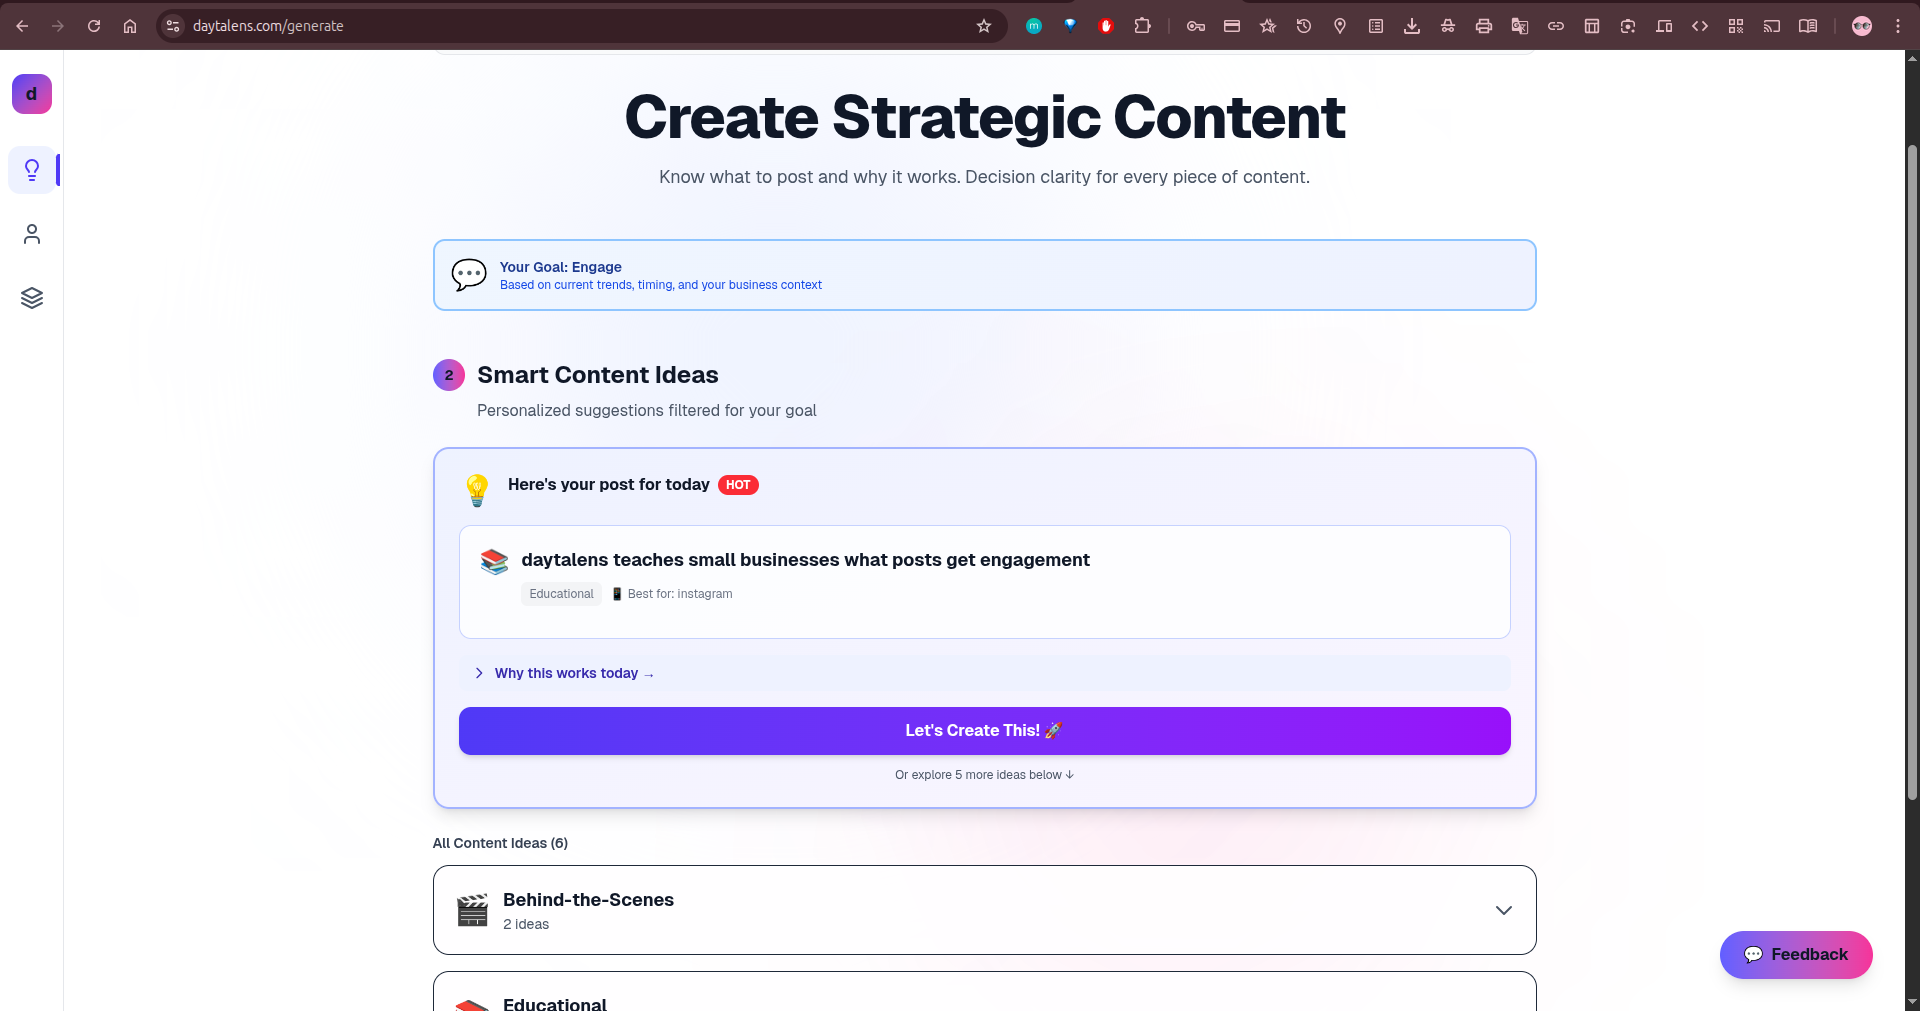Open the Google Translate toolbar icon
Viewport: 1920px width, 1011px height.
tap(1520, 26)
